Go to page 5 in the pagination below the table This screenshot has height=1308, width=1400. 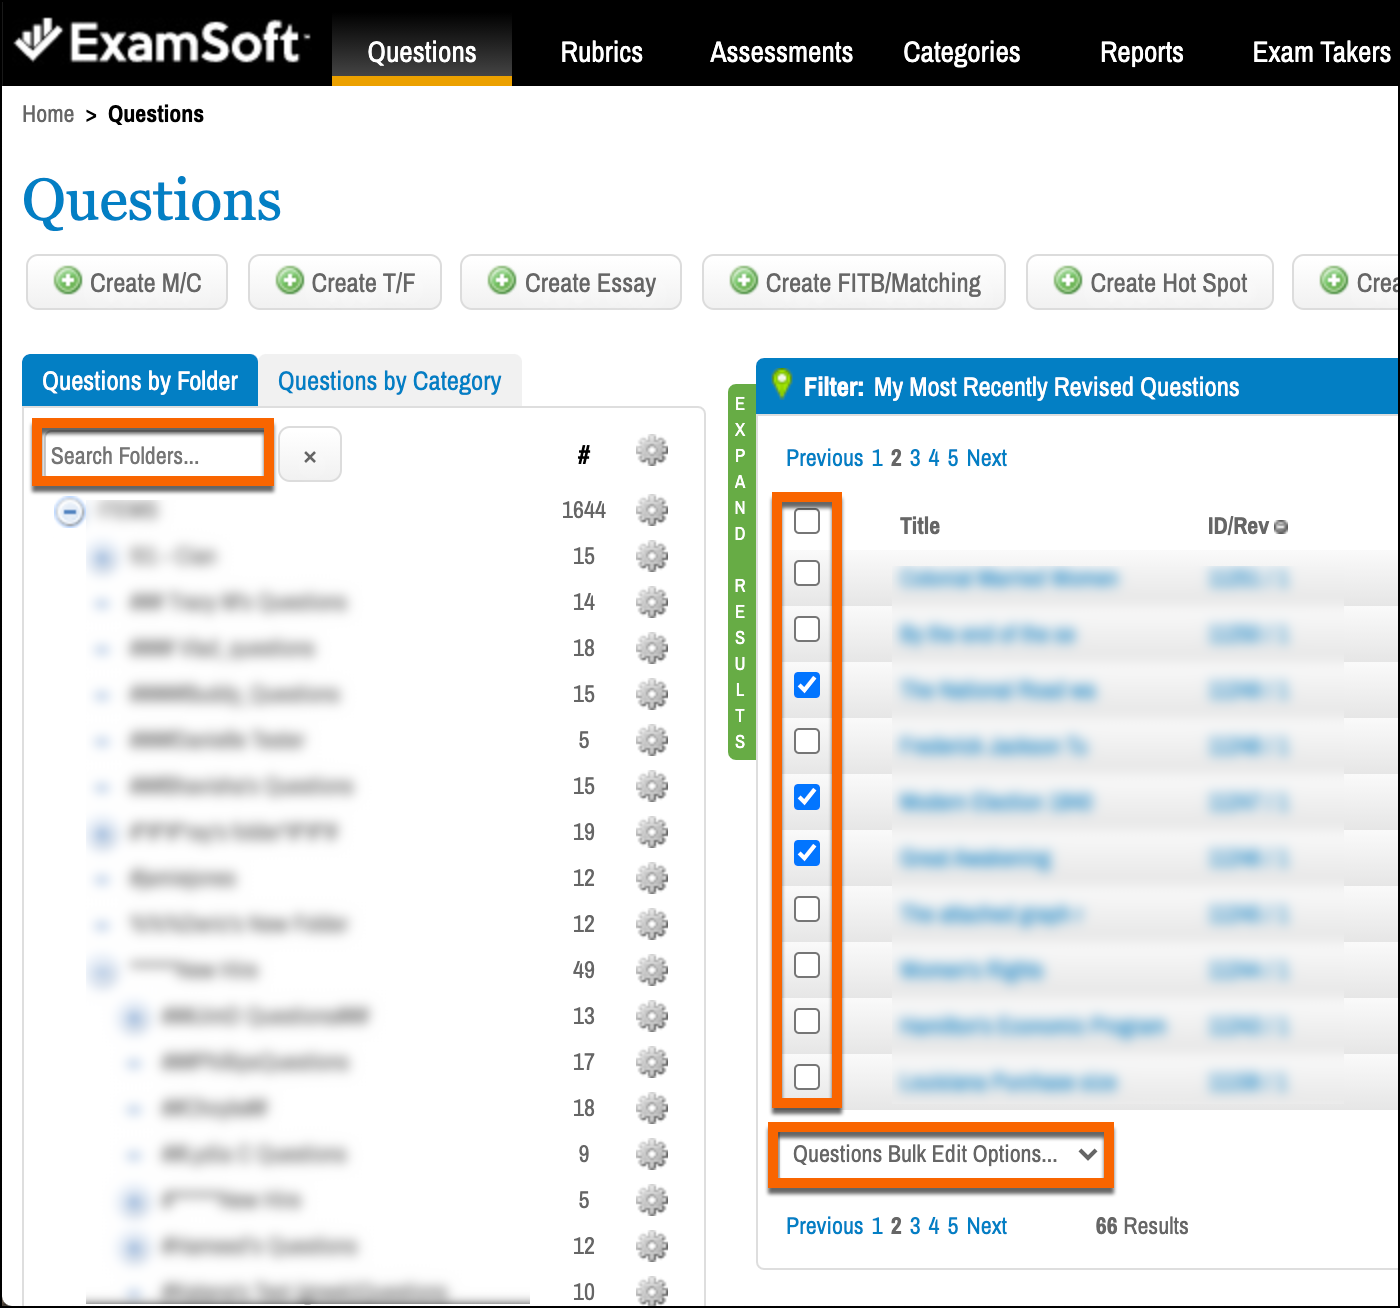[953, 1226]
